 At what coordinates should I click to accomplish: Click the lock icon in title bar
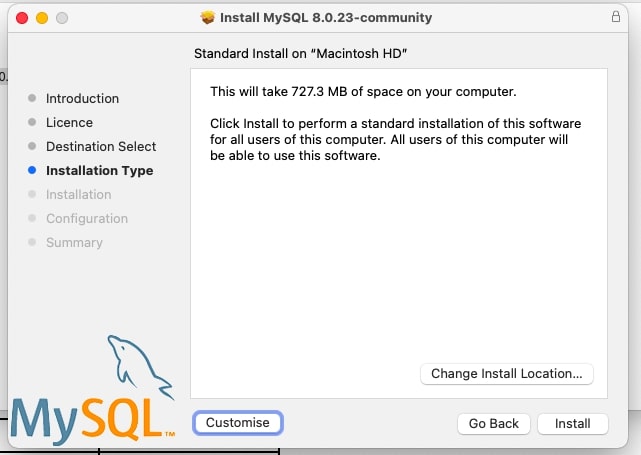(x=615, y=17)
